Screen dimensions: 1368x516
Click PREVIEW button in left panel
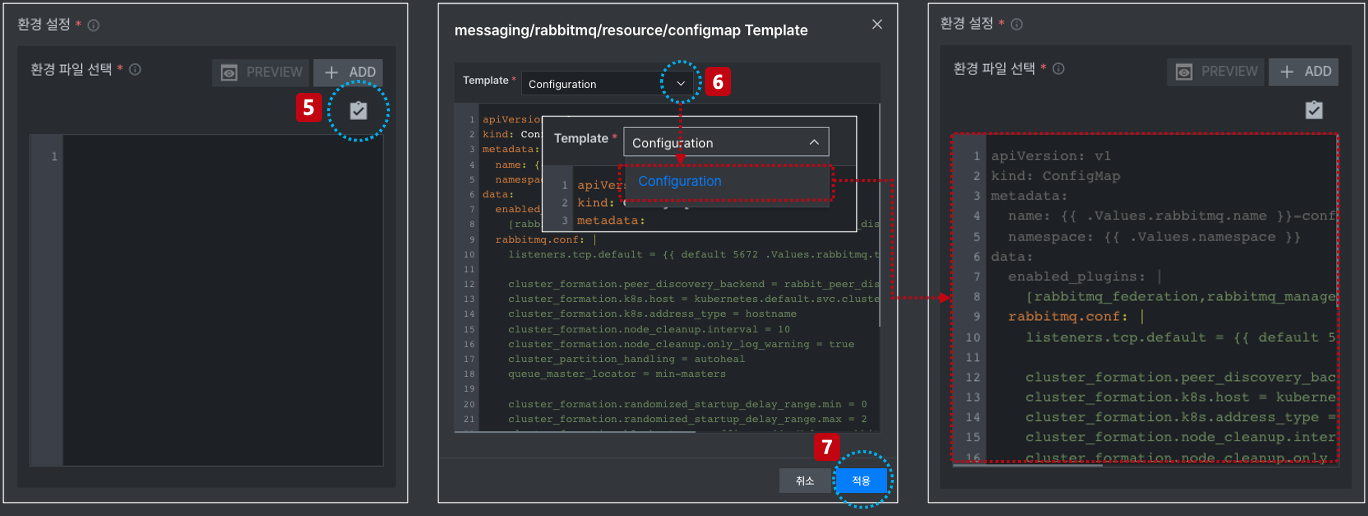click(x=261, y=72)
